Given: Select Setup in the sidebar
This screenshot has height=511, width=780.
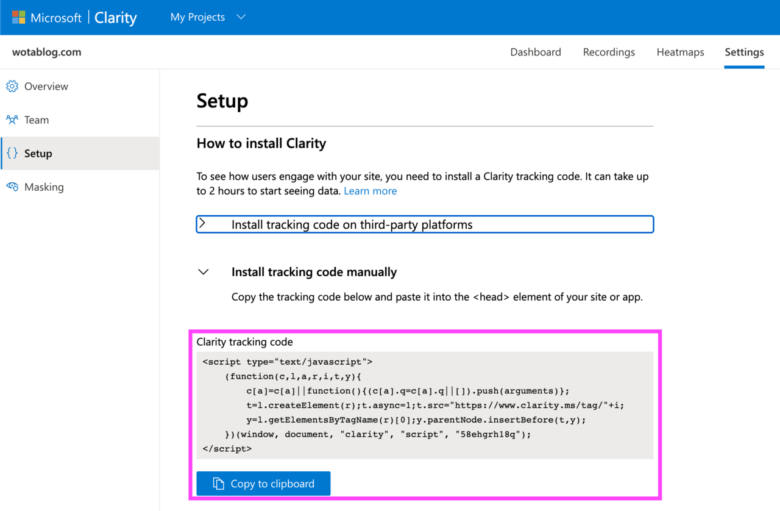Looking at the screenshot, I should [x=80, y=153].
